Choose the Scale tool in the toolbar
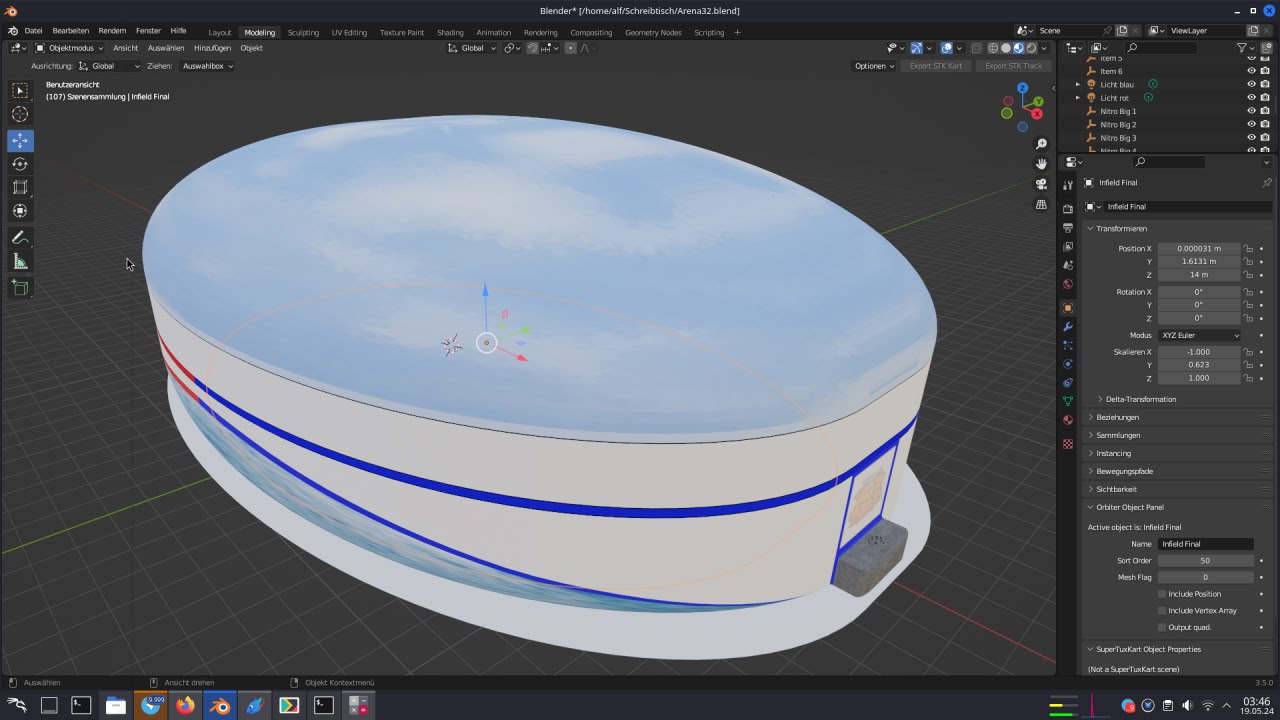Viewport: 1280px width, 720px height. click(x=20, y=187)
